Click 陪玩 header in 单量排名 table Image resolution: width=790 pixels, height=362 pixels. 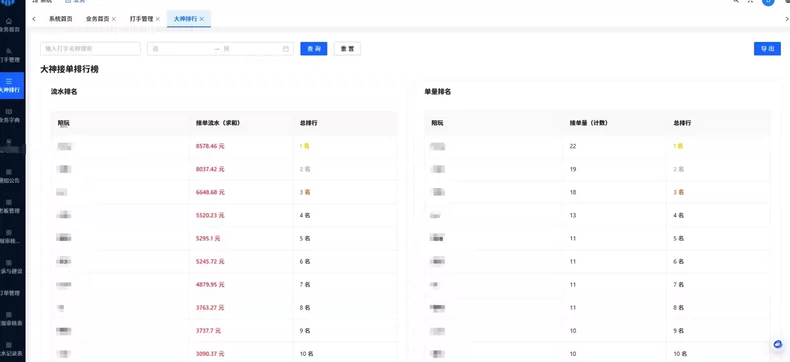point(437,123)
